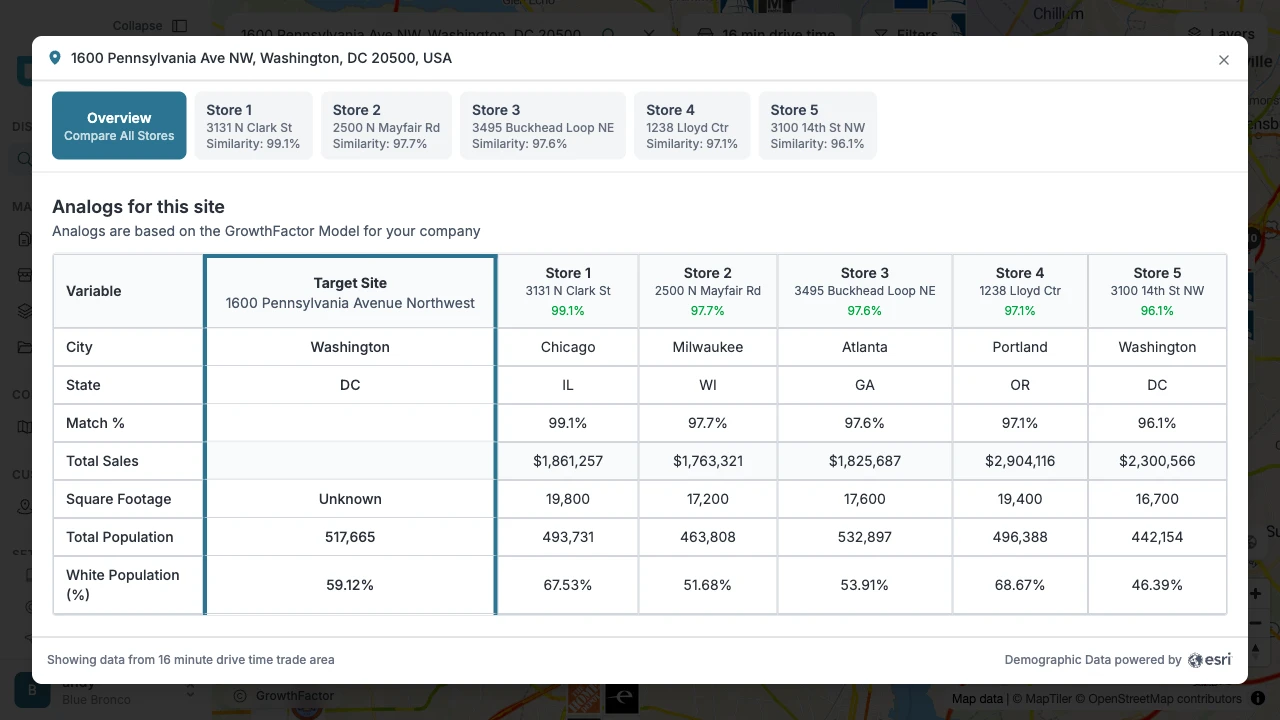Screen dimensions: 1280x720
Task: Click the Layers icon on the map toolbar
Action: tap(1194, 33)
